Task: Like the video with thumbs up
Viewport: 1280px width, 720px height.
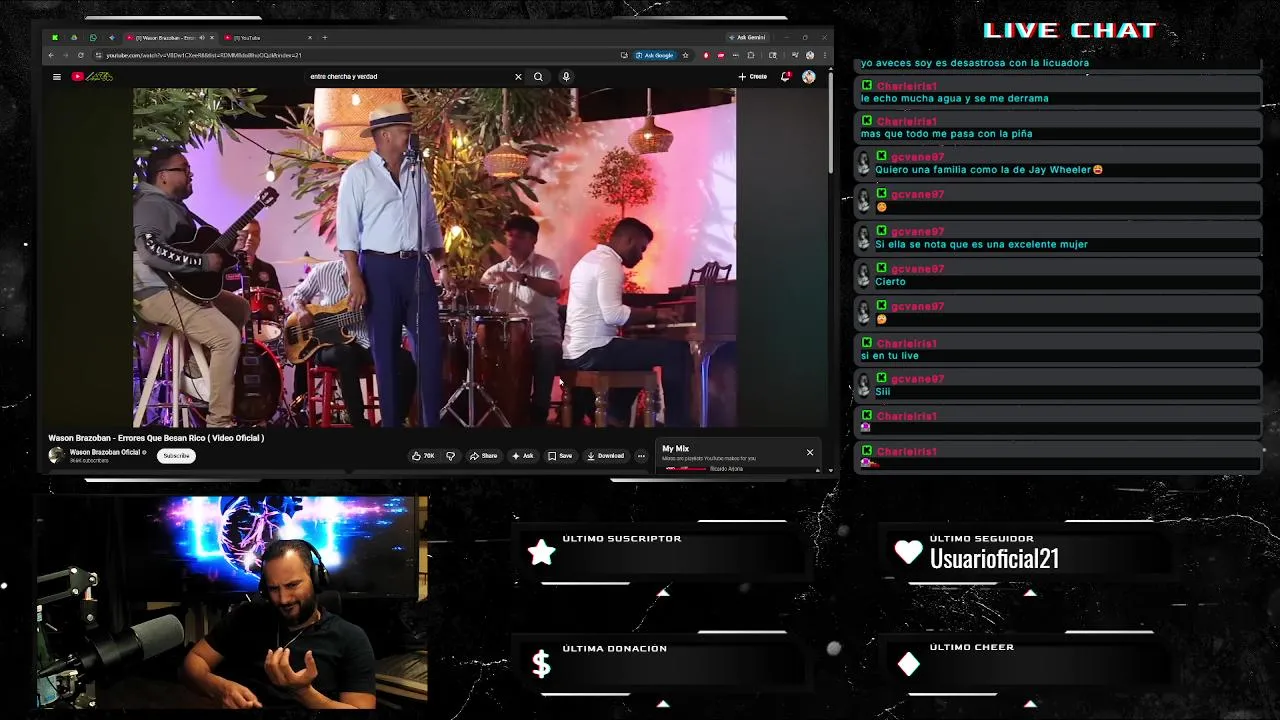Action: click(x=423, y=456)
